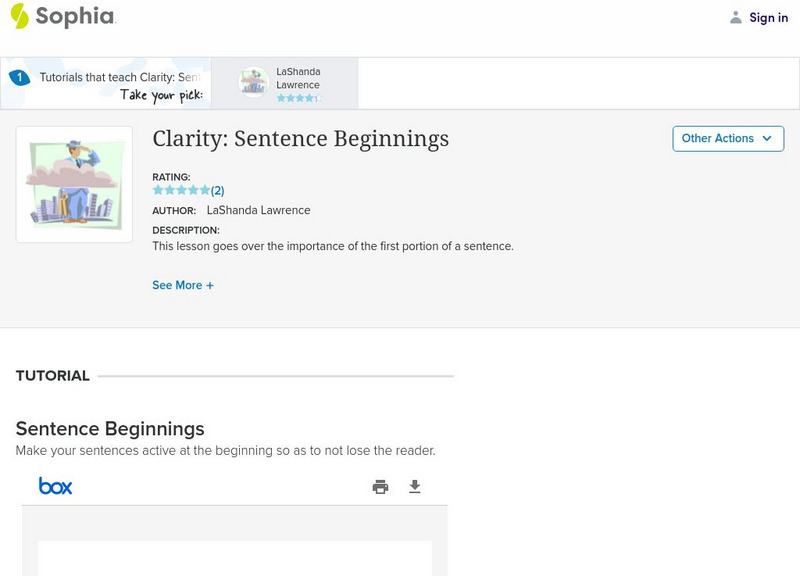Viewport: 800px width, 576px height.
Task: Click the stars in LaShanda Lawrence tab
Action: (x=298, y=99)
